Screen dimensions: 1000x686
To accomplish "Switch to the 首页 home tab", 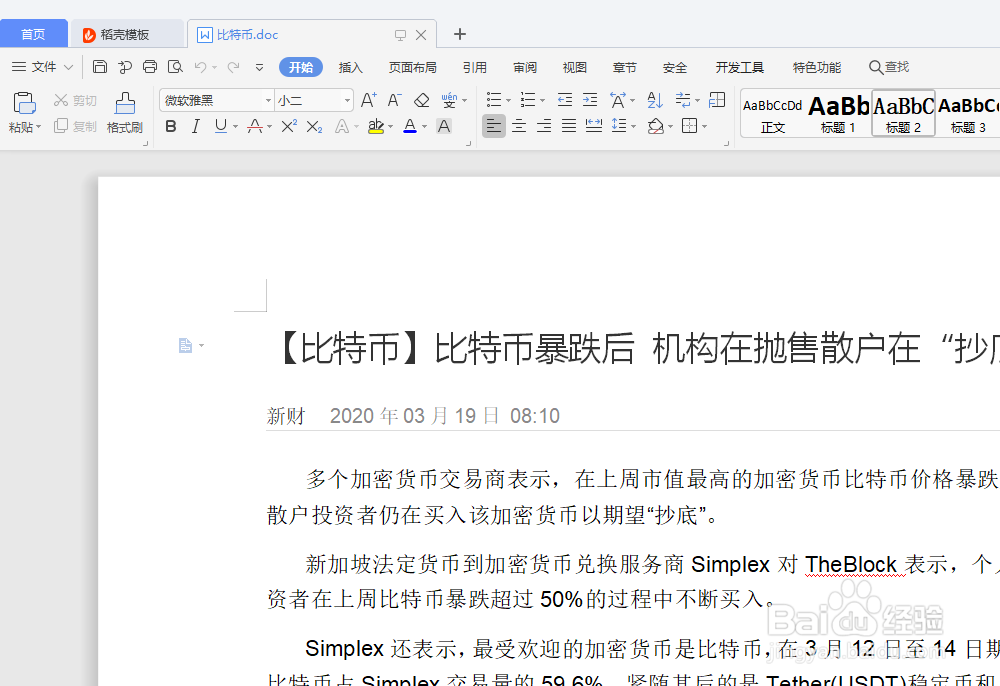I will click(33, 34).
